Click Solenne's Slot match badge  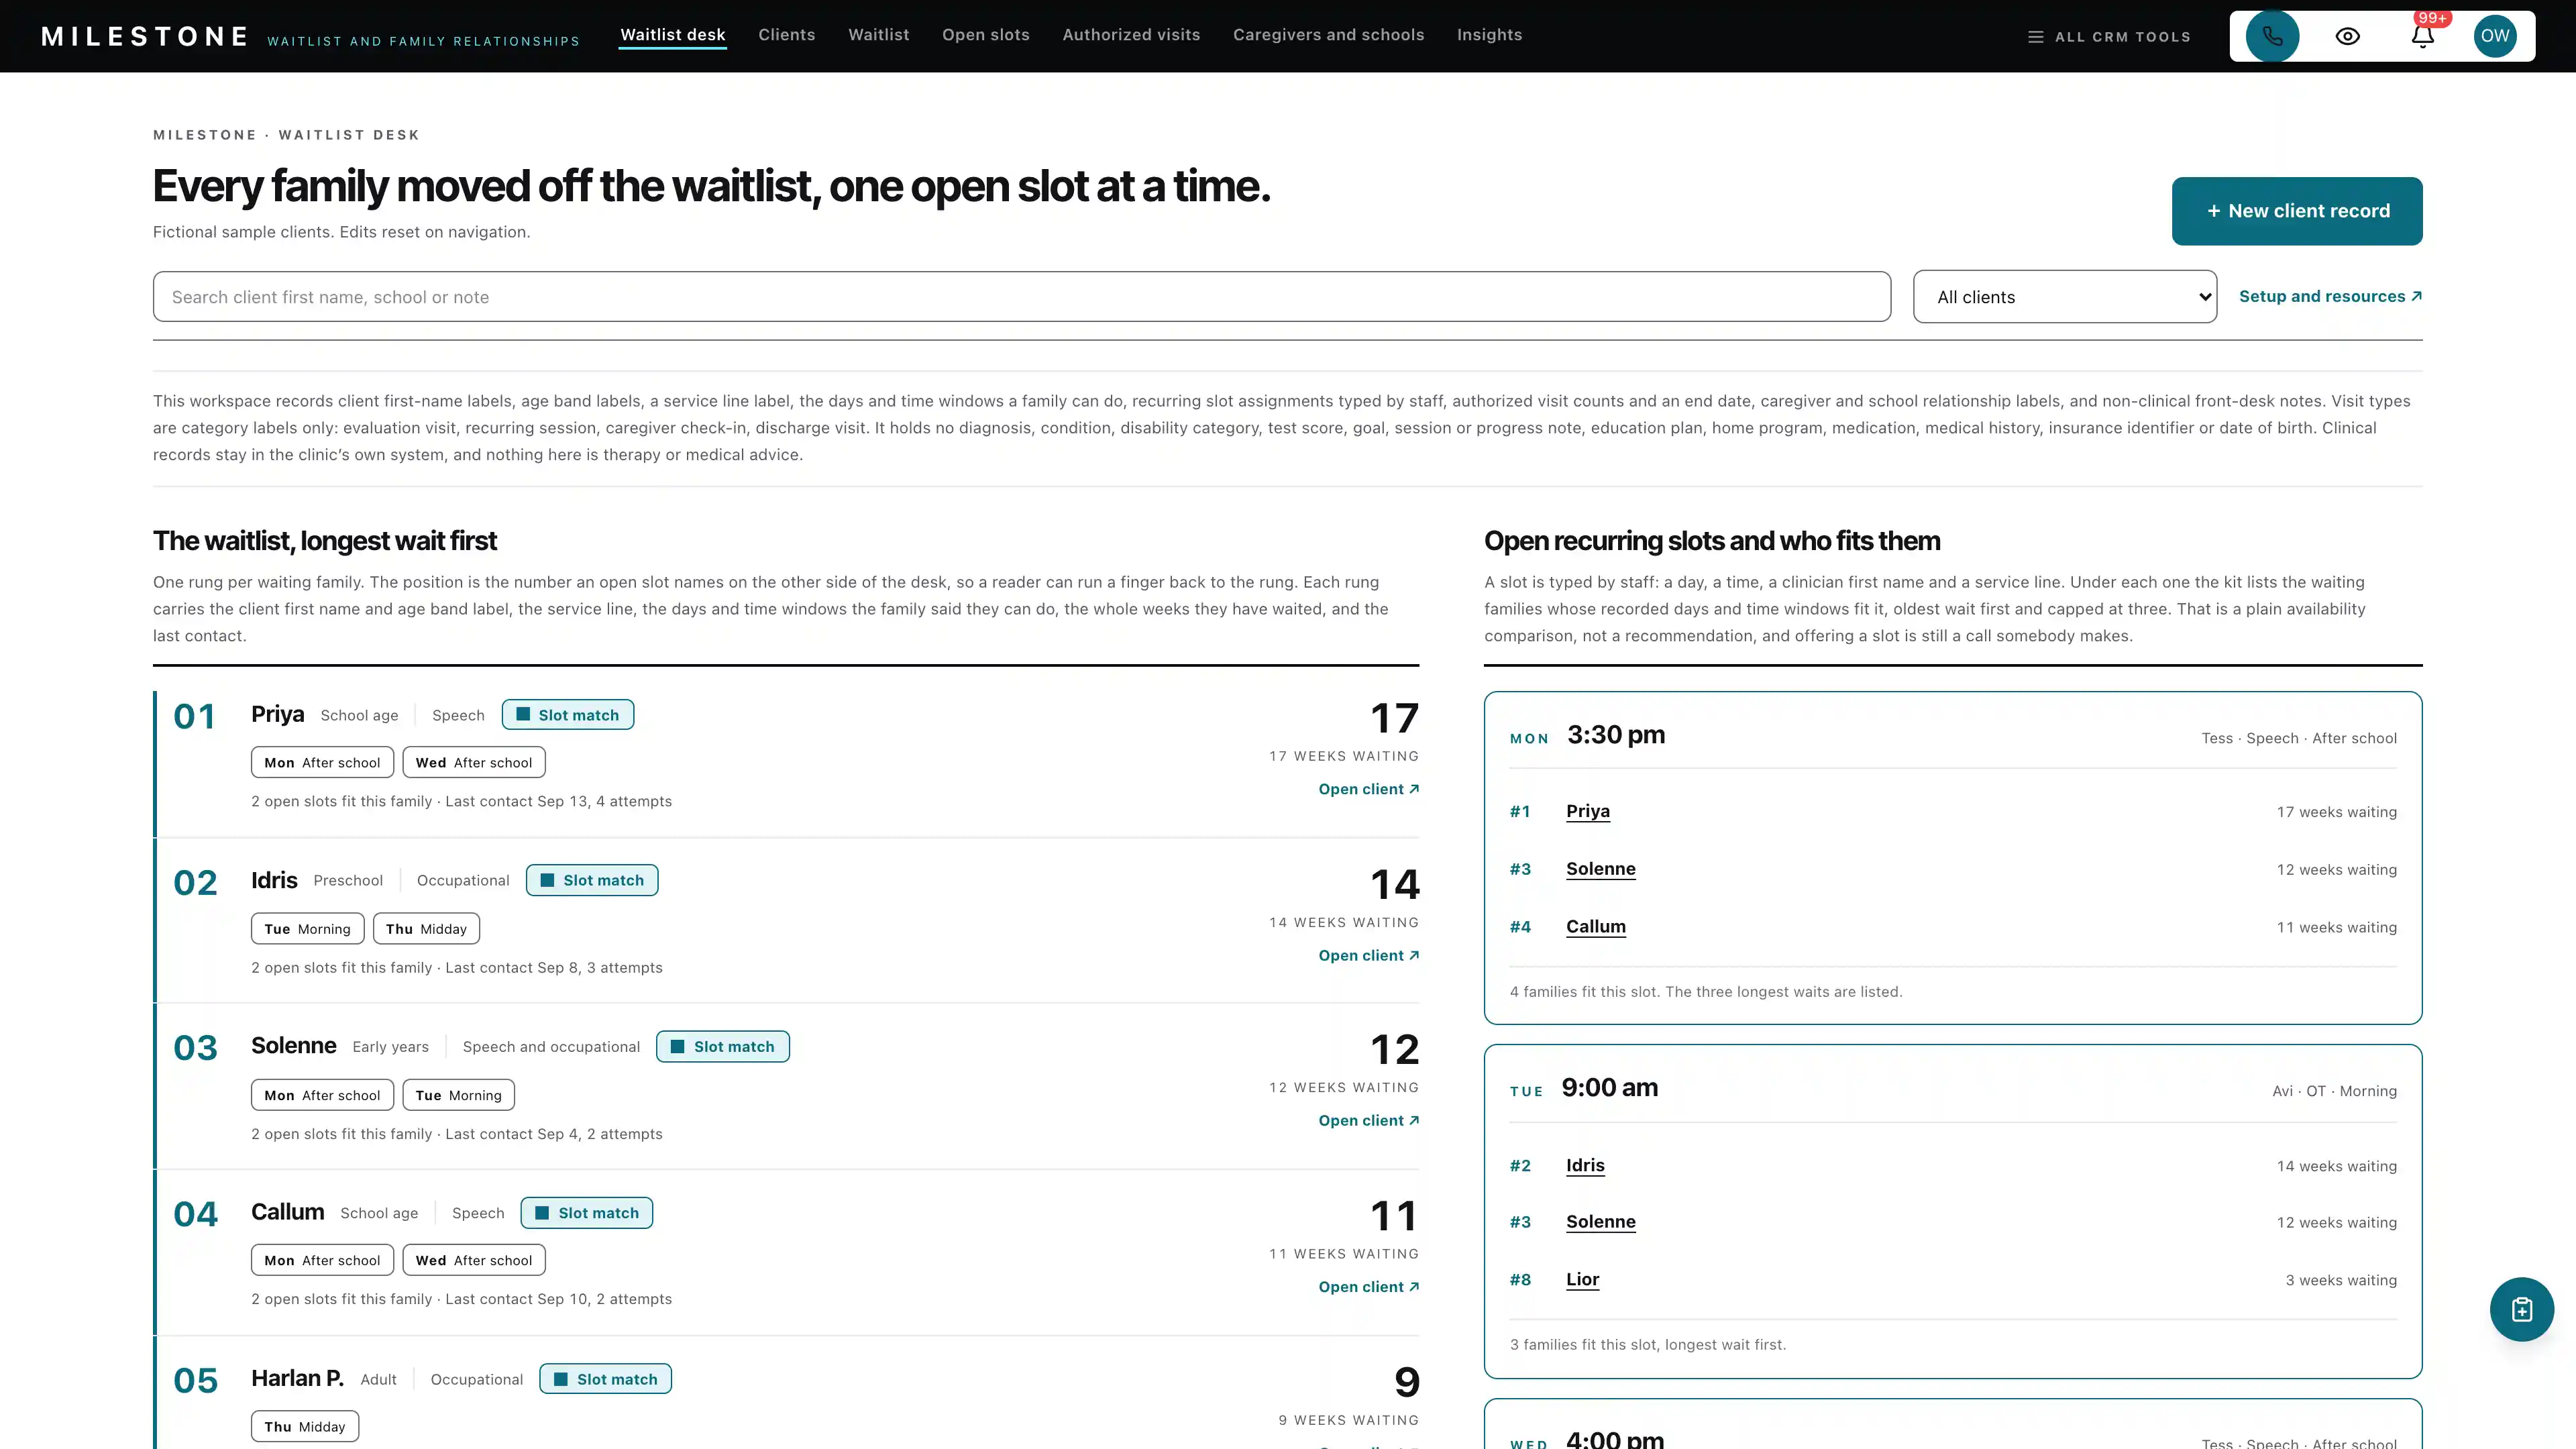coord(722,1046)
